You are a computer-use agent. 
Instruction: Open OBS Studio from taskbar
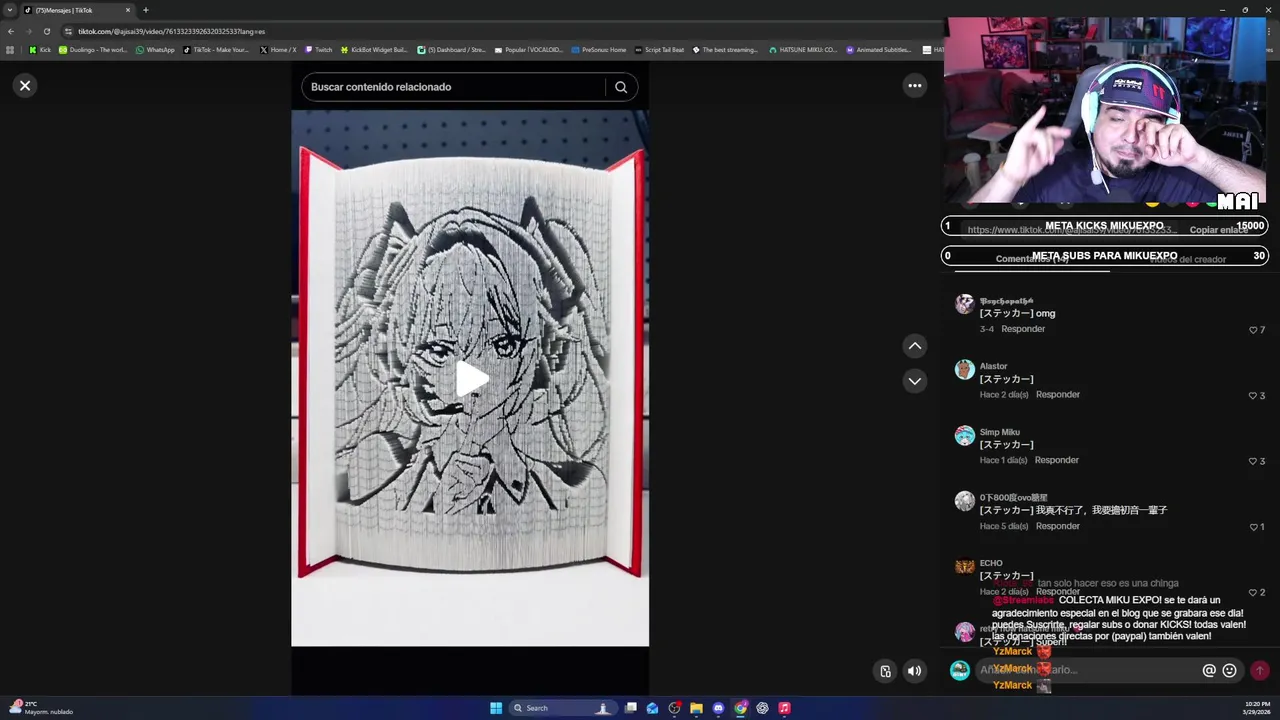(674, 708)
